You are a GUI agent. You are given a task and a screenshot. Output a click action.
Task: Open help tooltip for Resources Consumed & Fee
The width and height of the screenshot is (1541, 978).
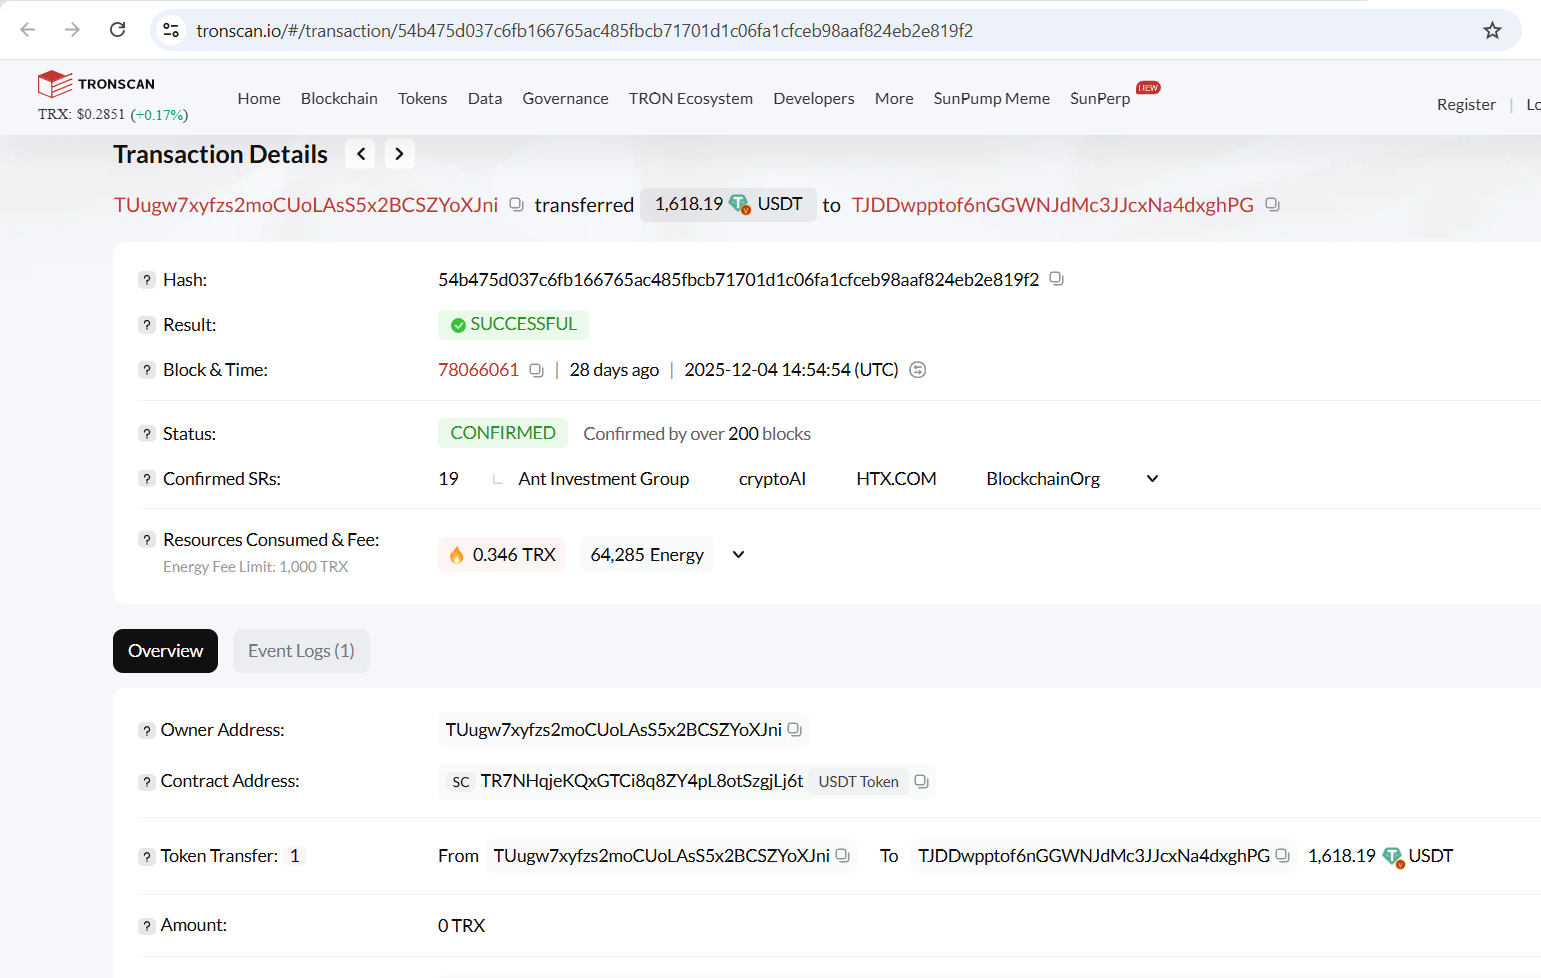coord(147,540)
